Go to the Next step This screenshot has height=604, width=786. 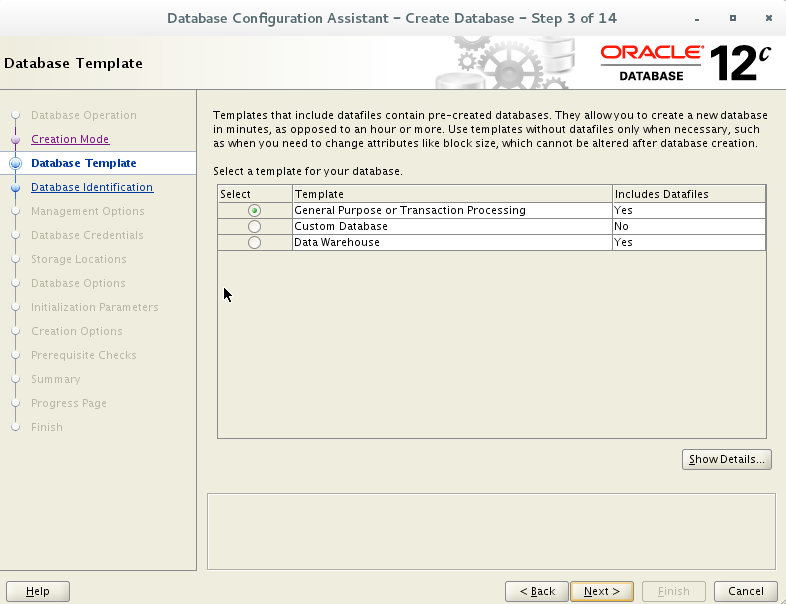tap(602, 591)
